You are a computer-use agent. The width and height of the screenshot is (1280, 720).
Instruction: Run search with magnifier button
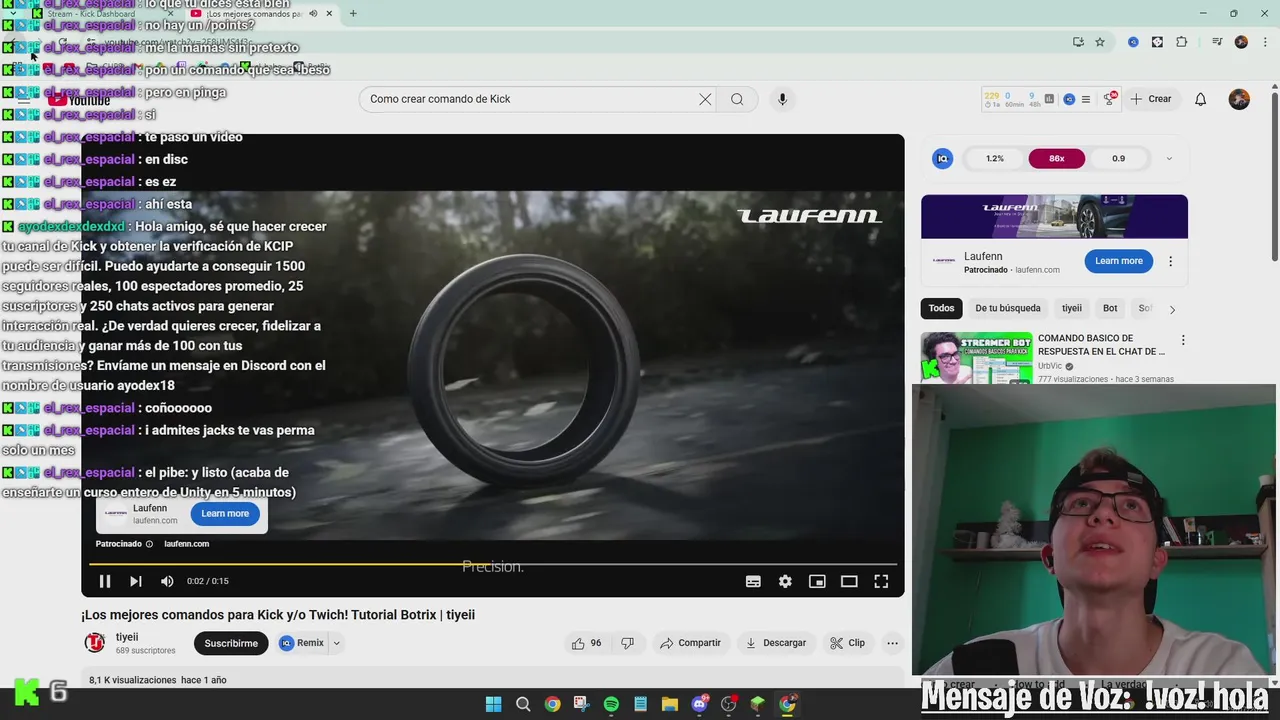(x=737, y=99)
